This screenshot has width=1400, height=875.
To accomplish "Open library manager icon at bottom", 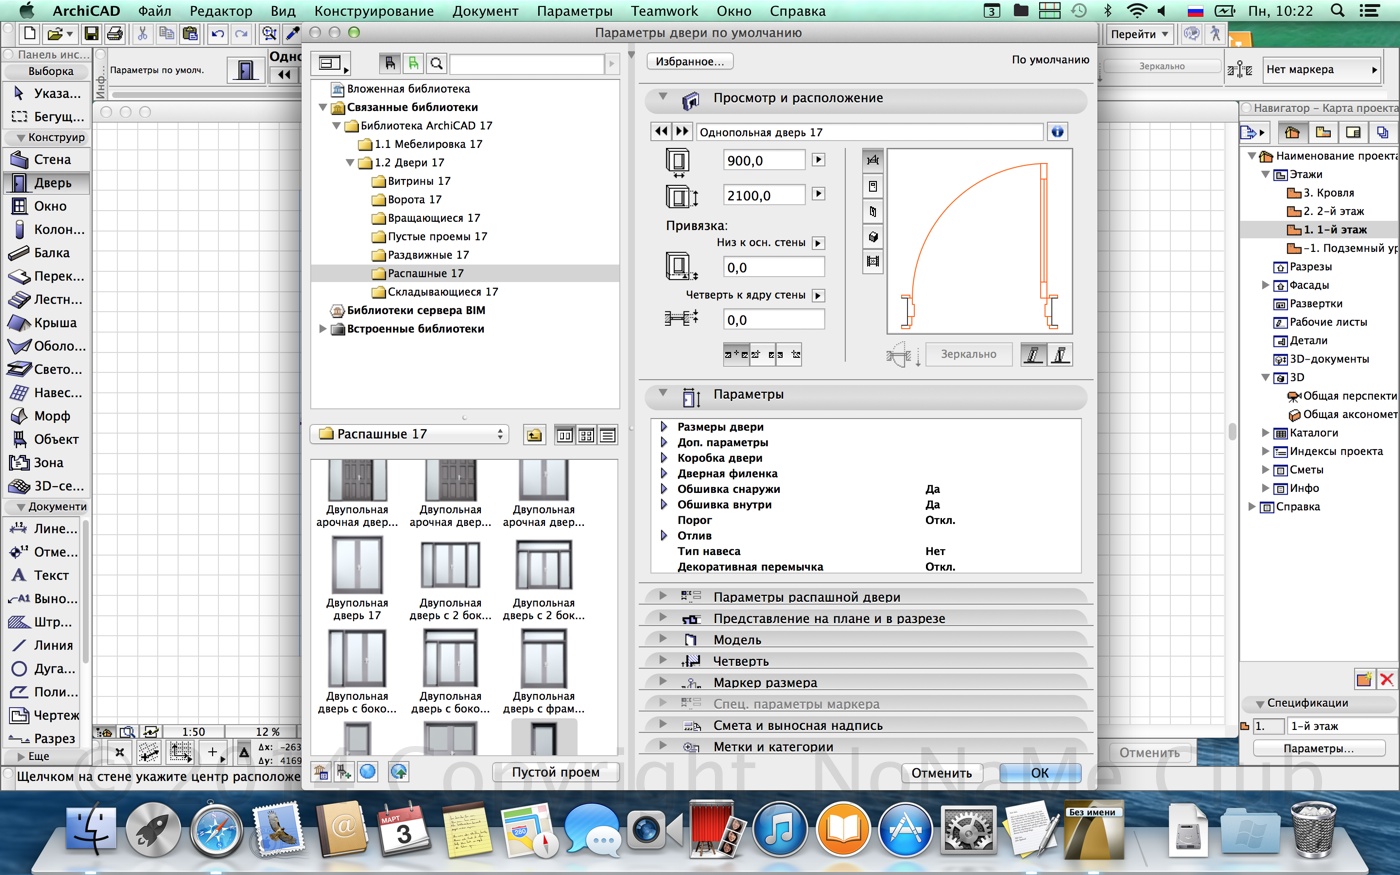I will pyautogui.click(x=321, y=771).
